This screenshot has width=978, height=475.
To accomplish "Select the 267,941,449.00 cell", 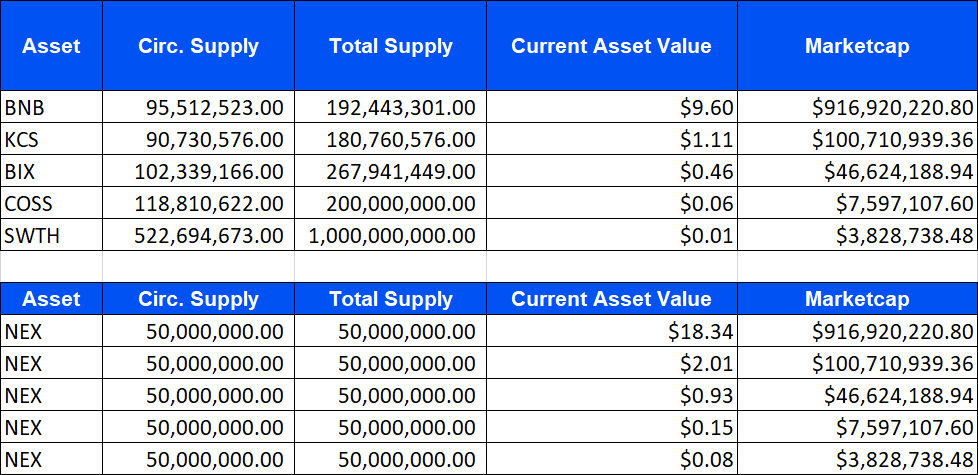I will click(x=390, y=171).
